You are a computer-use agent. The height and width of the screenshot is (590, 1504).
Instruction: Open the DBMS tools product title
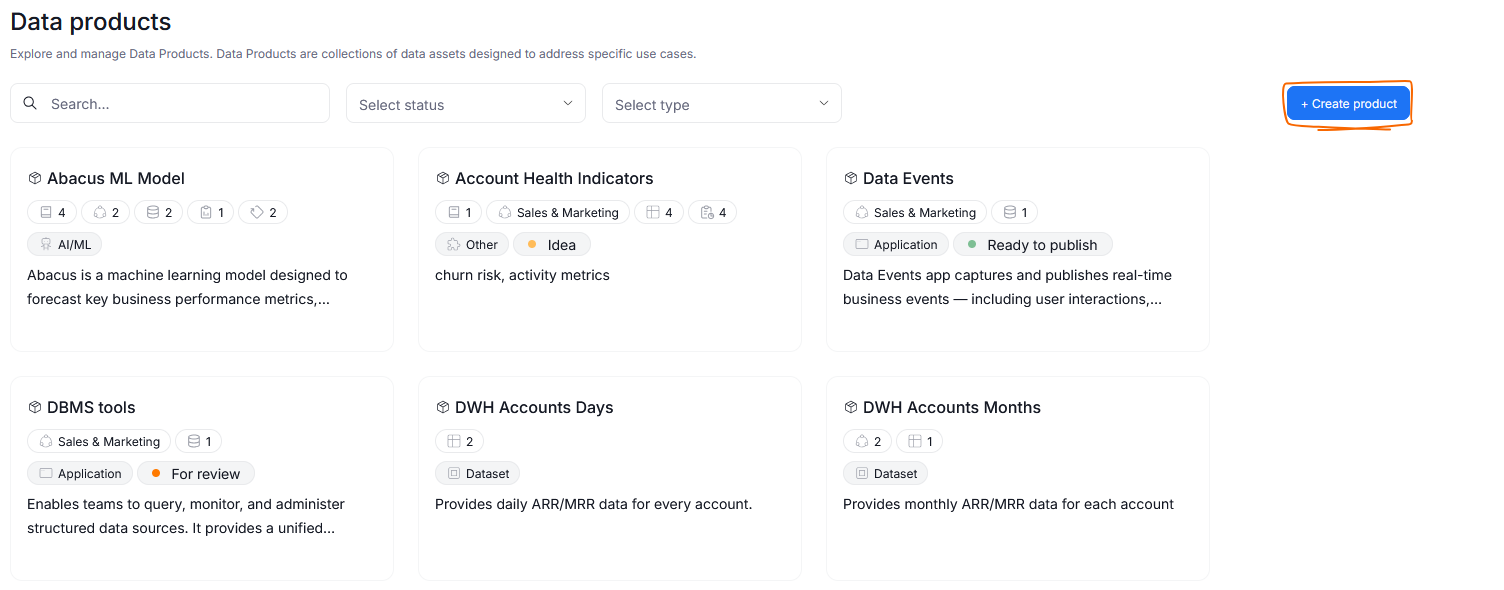click(x=91, y=407)
